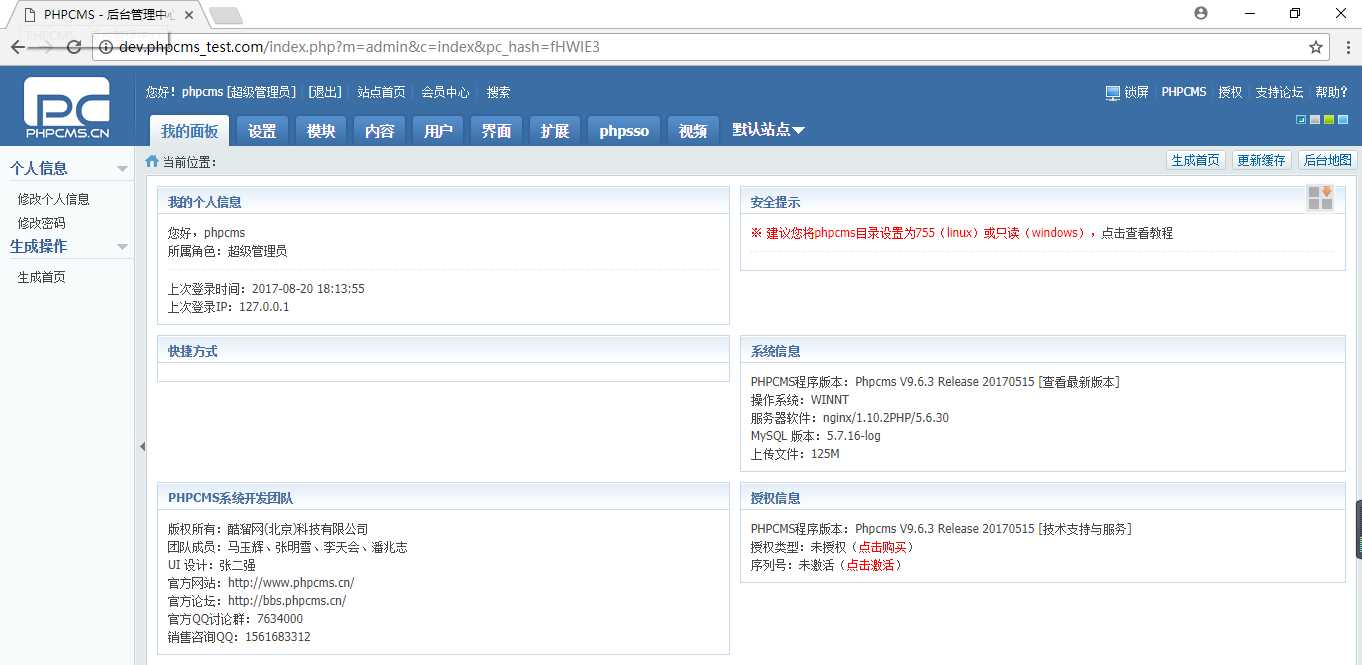This screenshot has height=665, width=1362.
Task: Select the dark teal theme swatch
Action: [x=1301, y=120]
